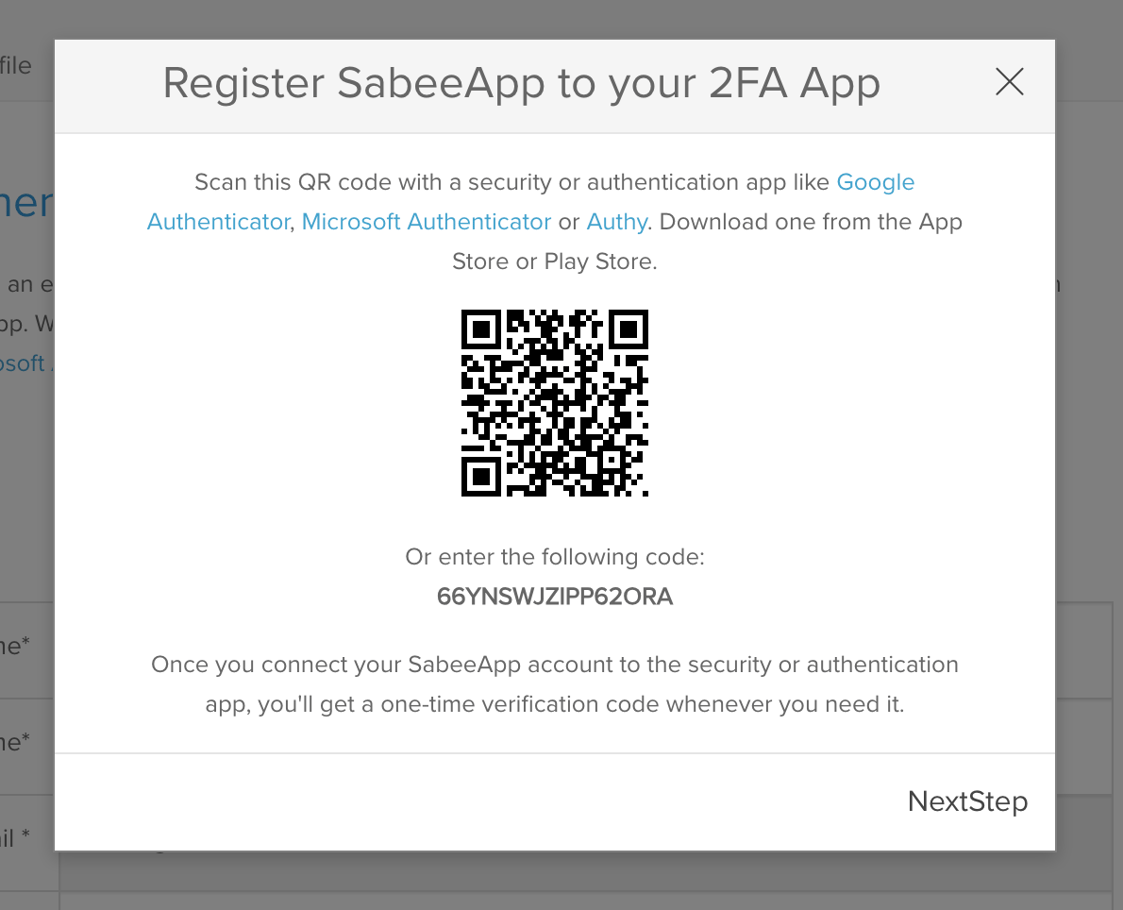Click the blue heading behind the modal

tap(27, 202)
